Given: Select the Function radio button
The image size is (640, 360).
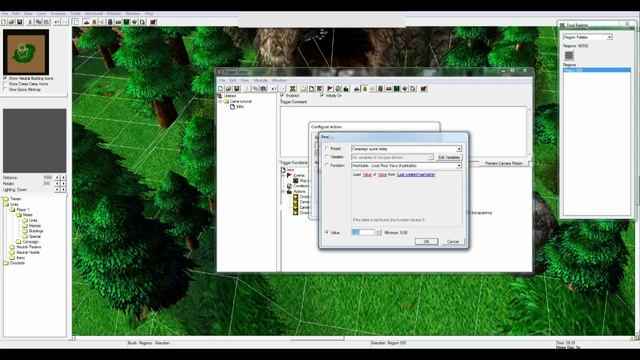Looking at the screenshot, I should click(x=327, y=165).
